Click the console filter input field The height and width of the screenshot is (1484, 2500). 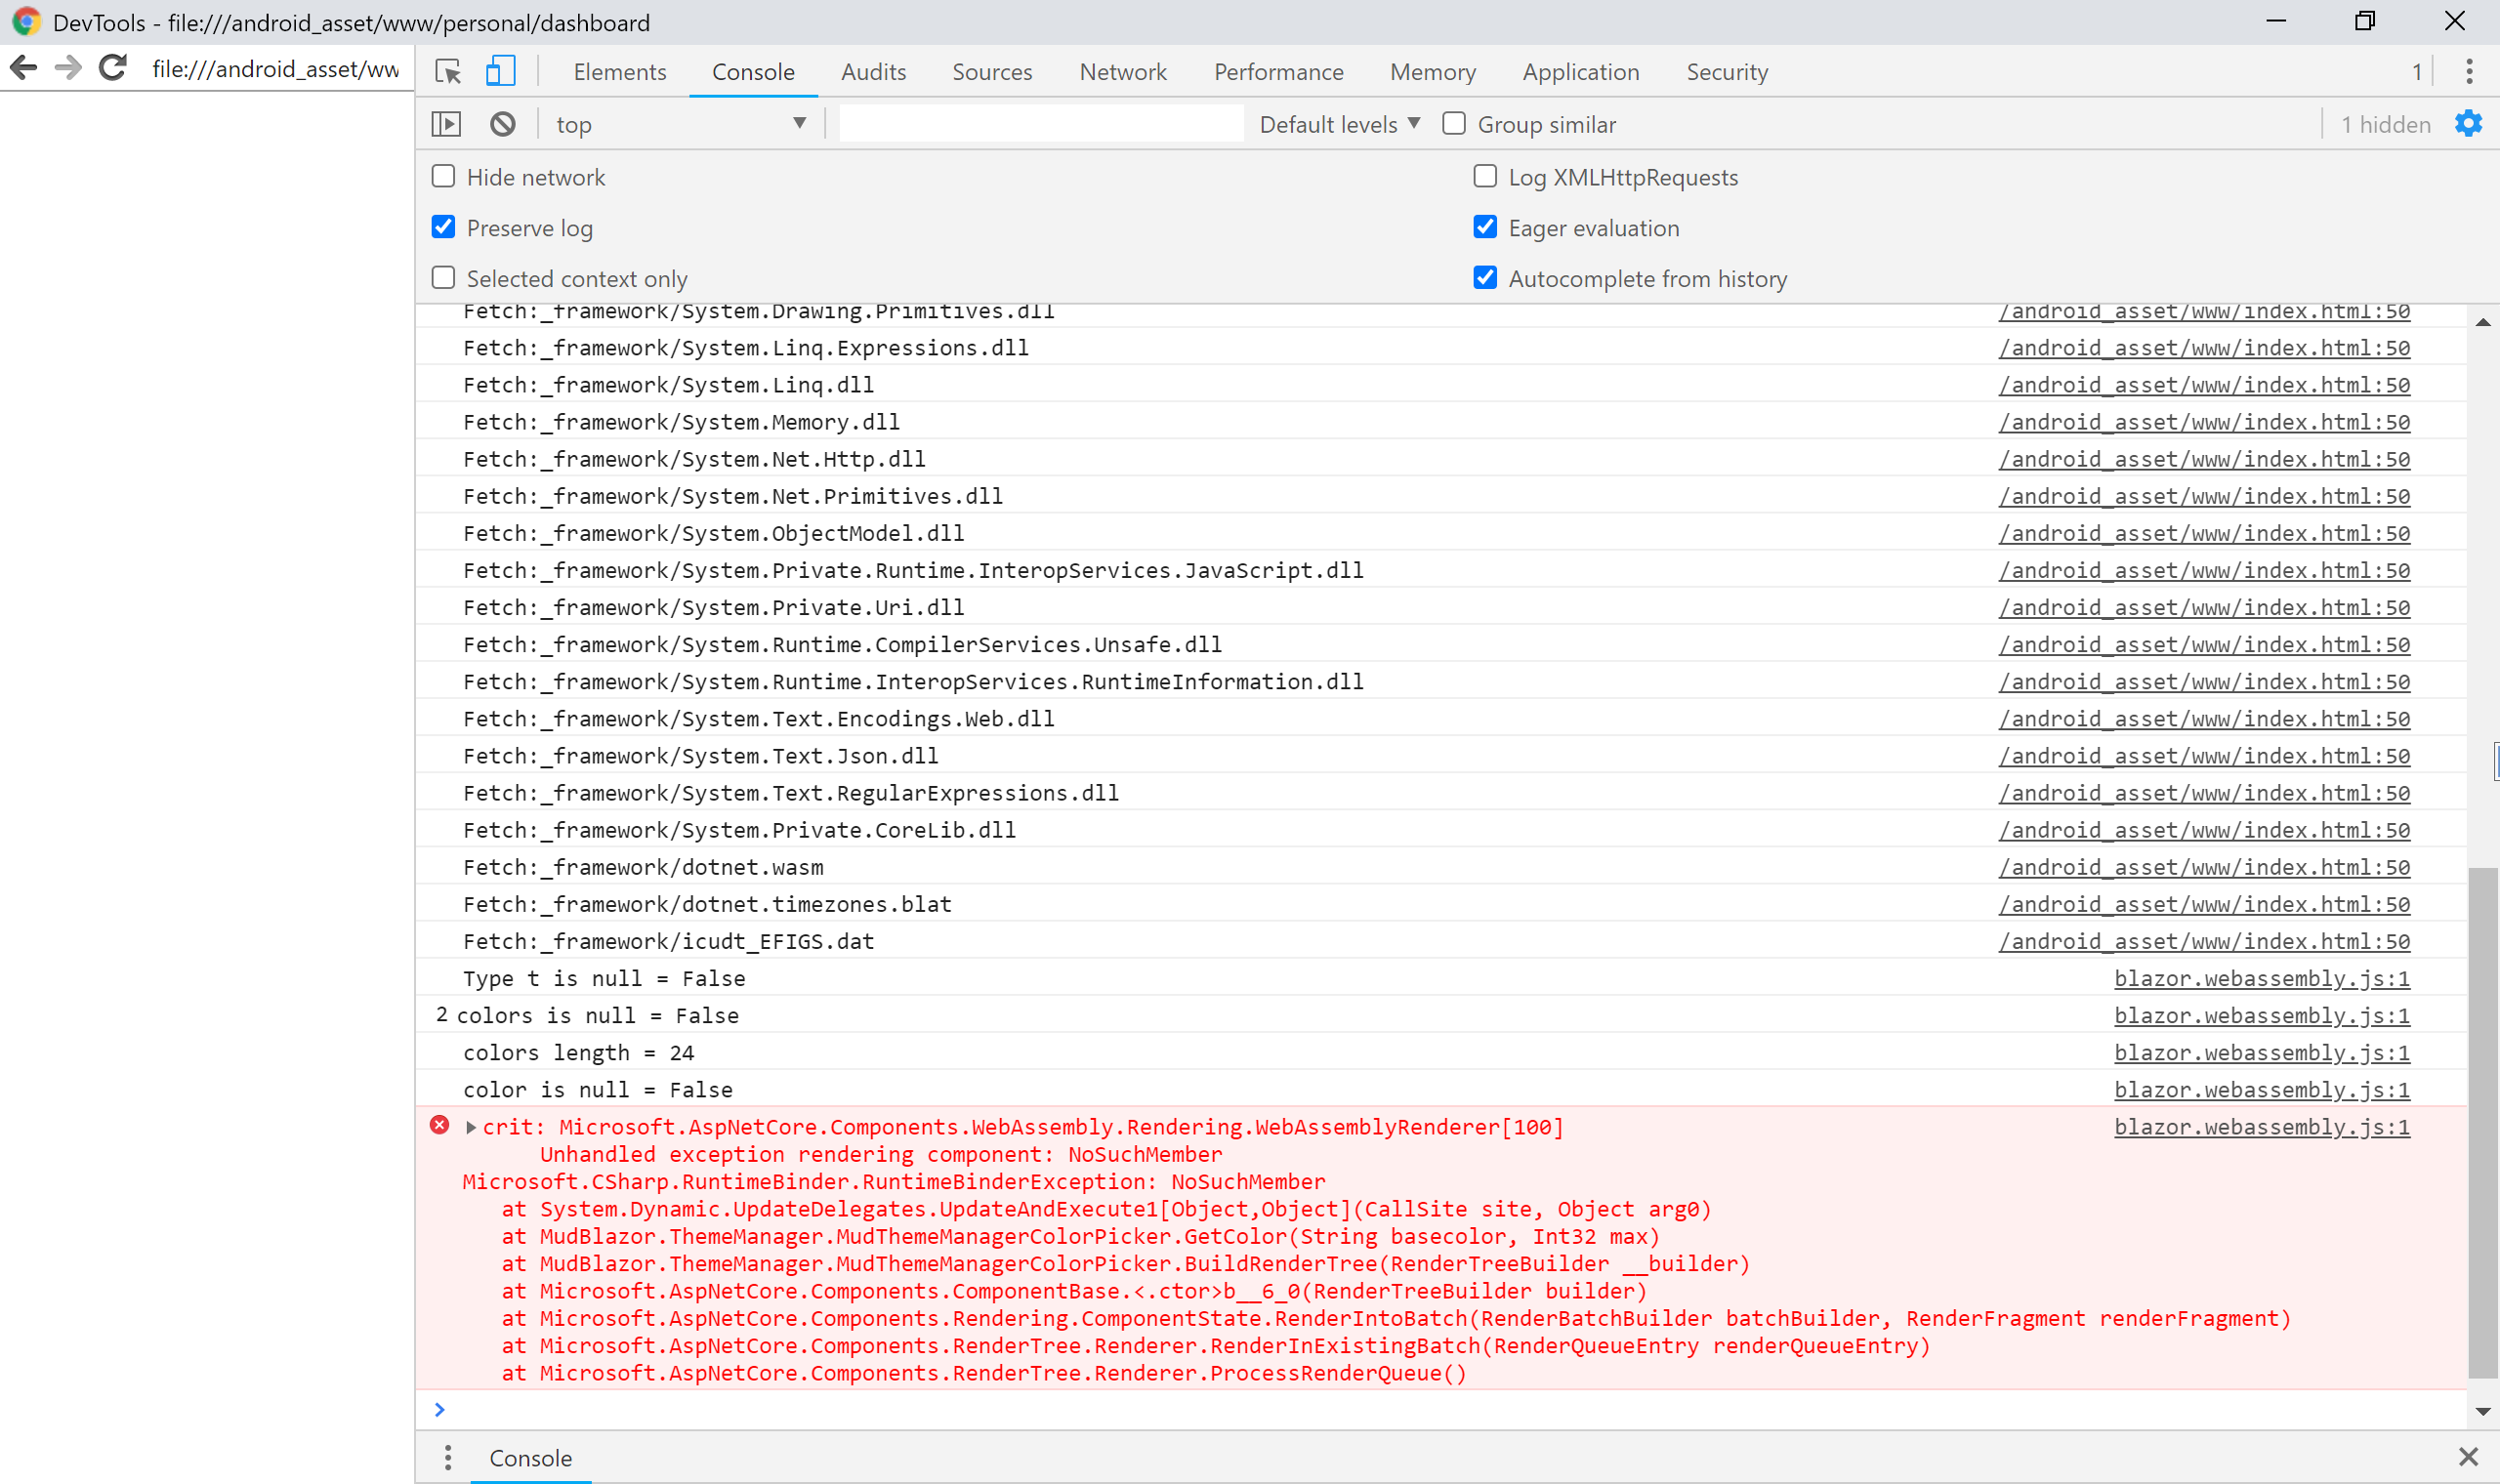click(x=1040, y=123)
